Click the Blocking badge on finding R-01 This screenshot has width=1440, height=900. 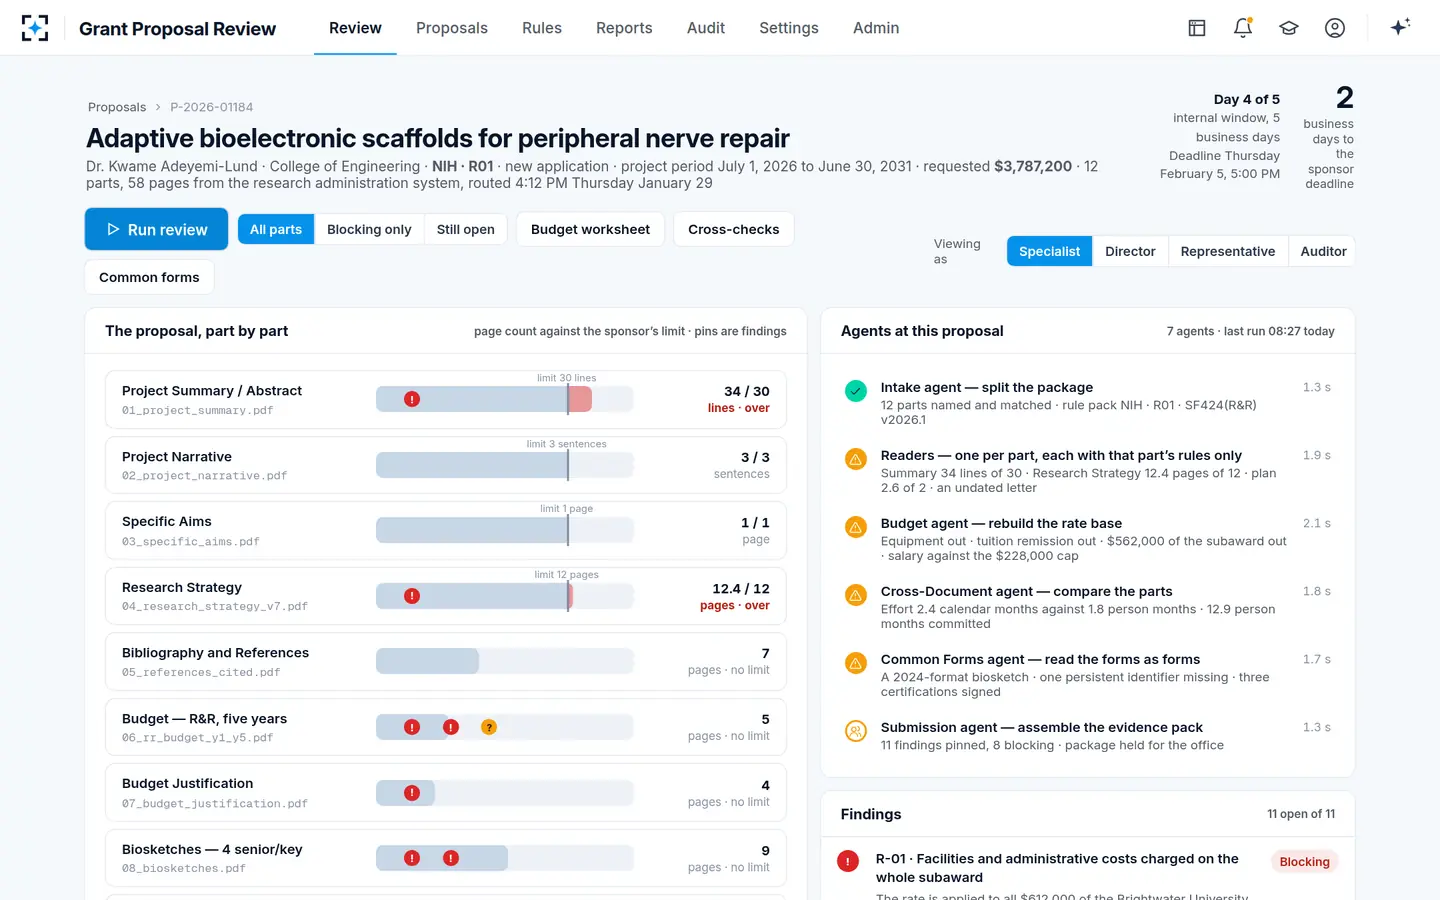1304,862
